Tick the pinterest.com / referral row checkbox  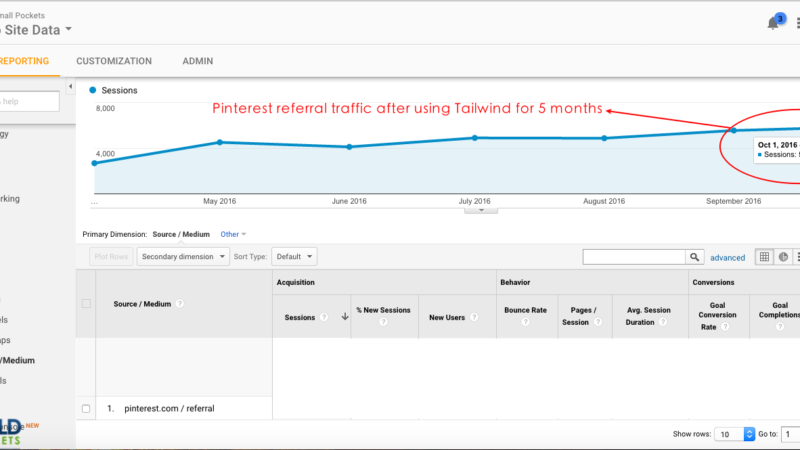pos(86,408)
